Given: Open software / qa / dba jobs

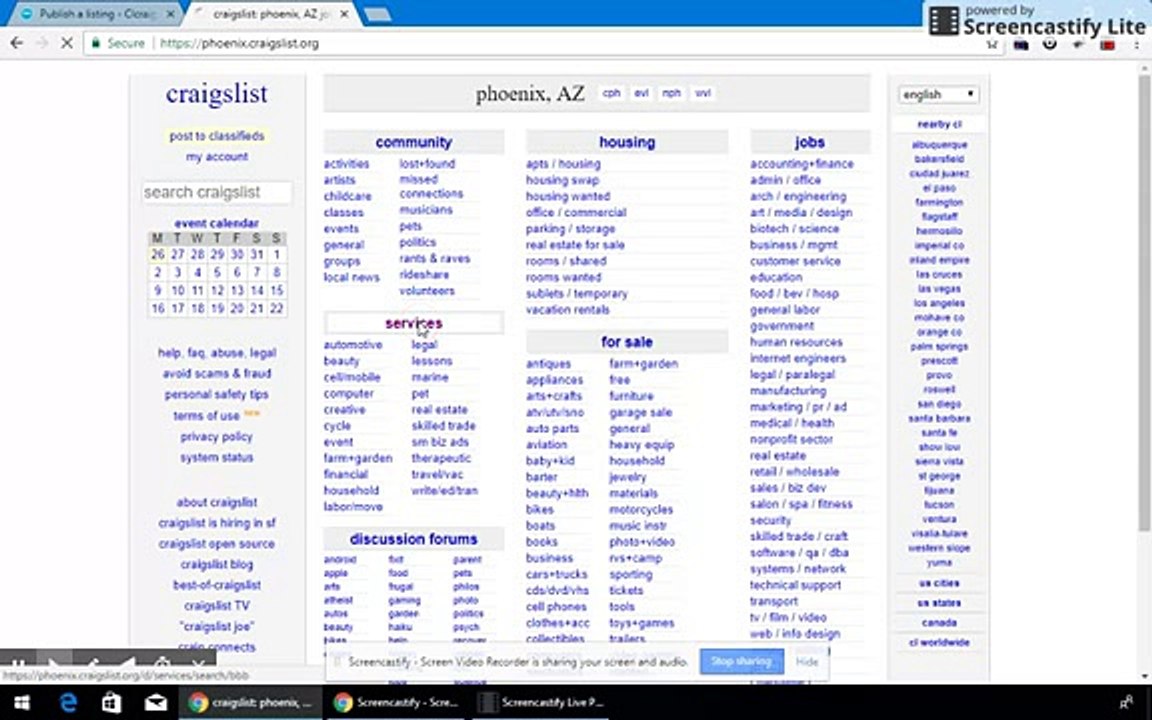Looking at the screenshot, I should pyautogui.click(x=799, y=552).
